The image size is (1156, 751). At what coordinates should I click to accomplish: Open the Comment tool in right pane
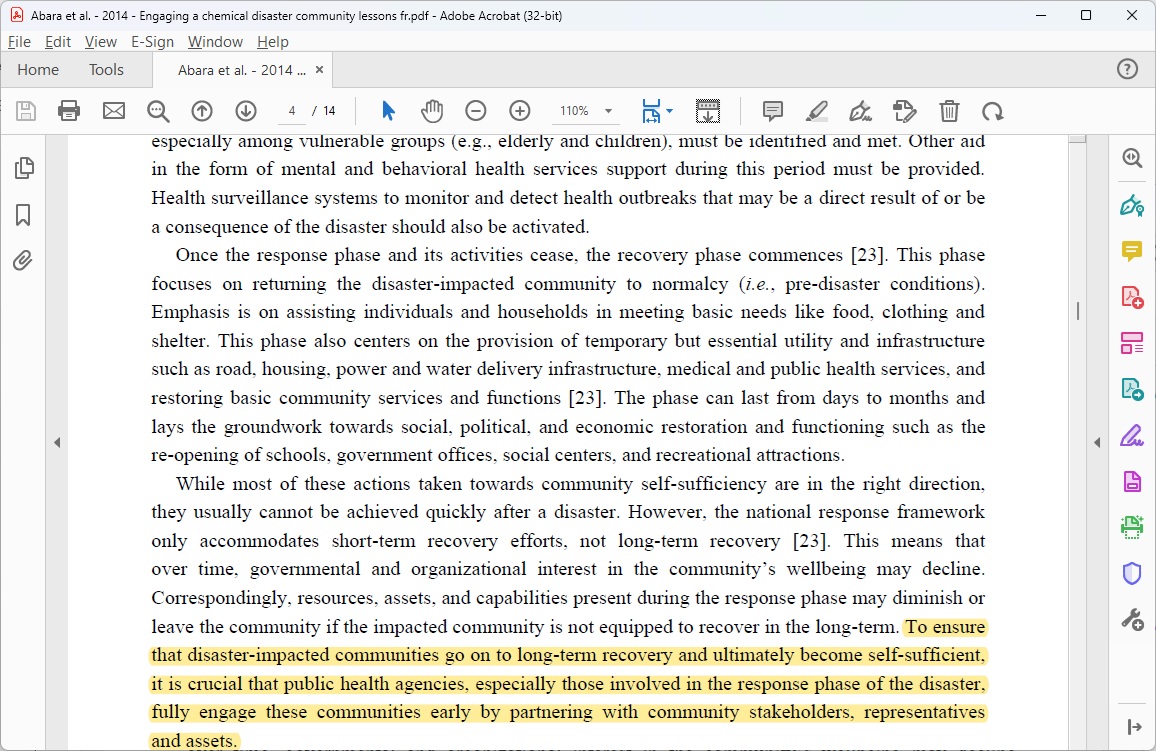pyautogui.click(x=1132, y=251)
